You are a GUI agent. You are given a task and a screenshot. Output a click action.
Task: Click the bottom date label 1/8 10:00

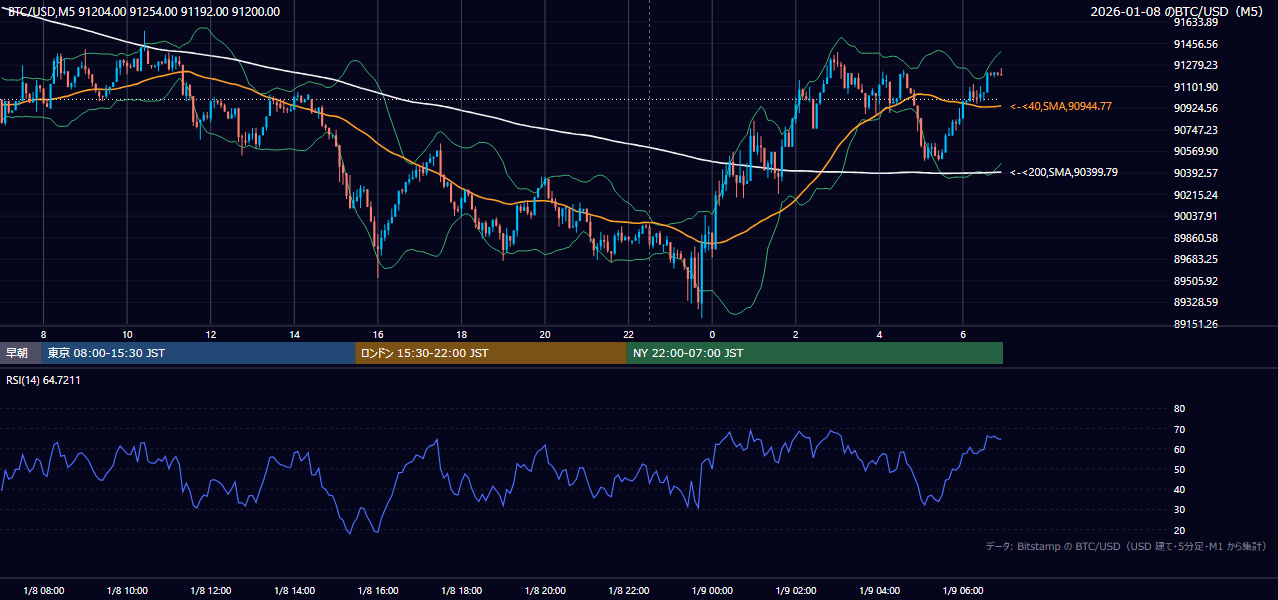pos(127,591)
